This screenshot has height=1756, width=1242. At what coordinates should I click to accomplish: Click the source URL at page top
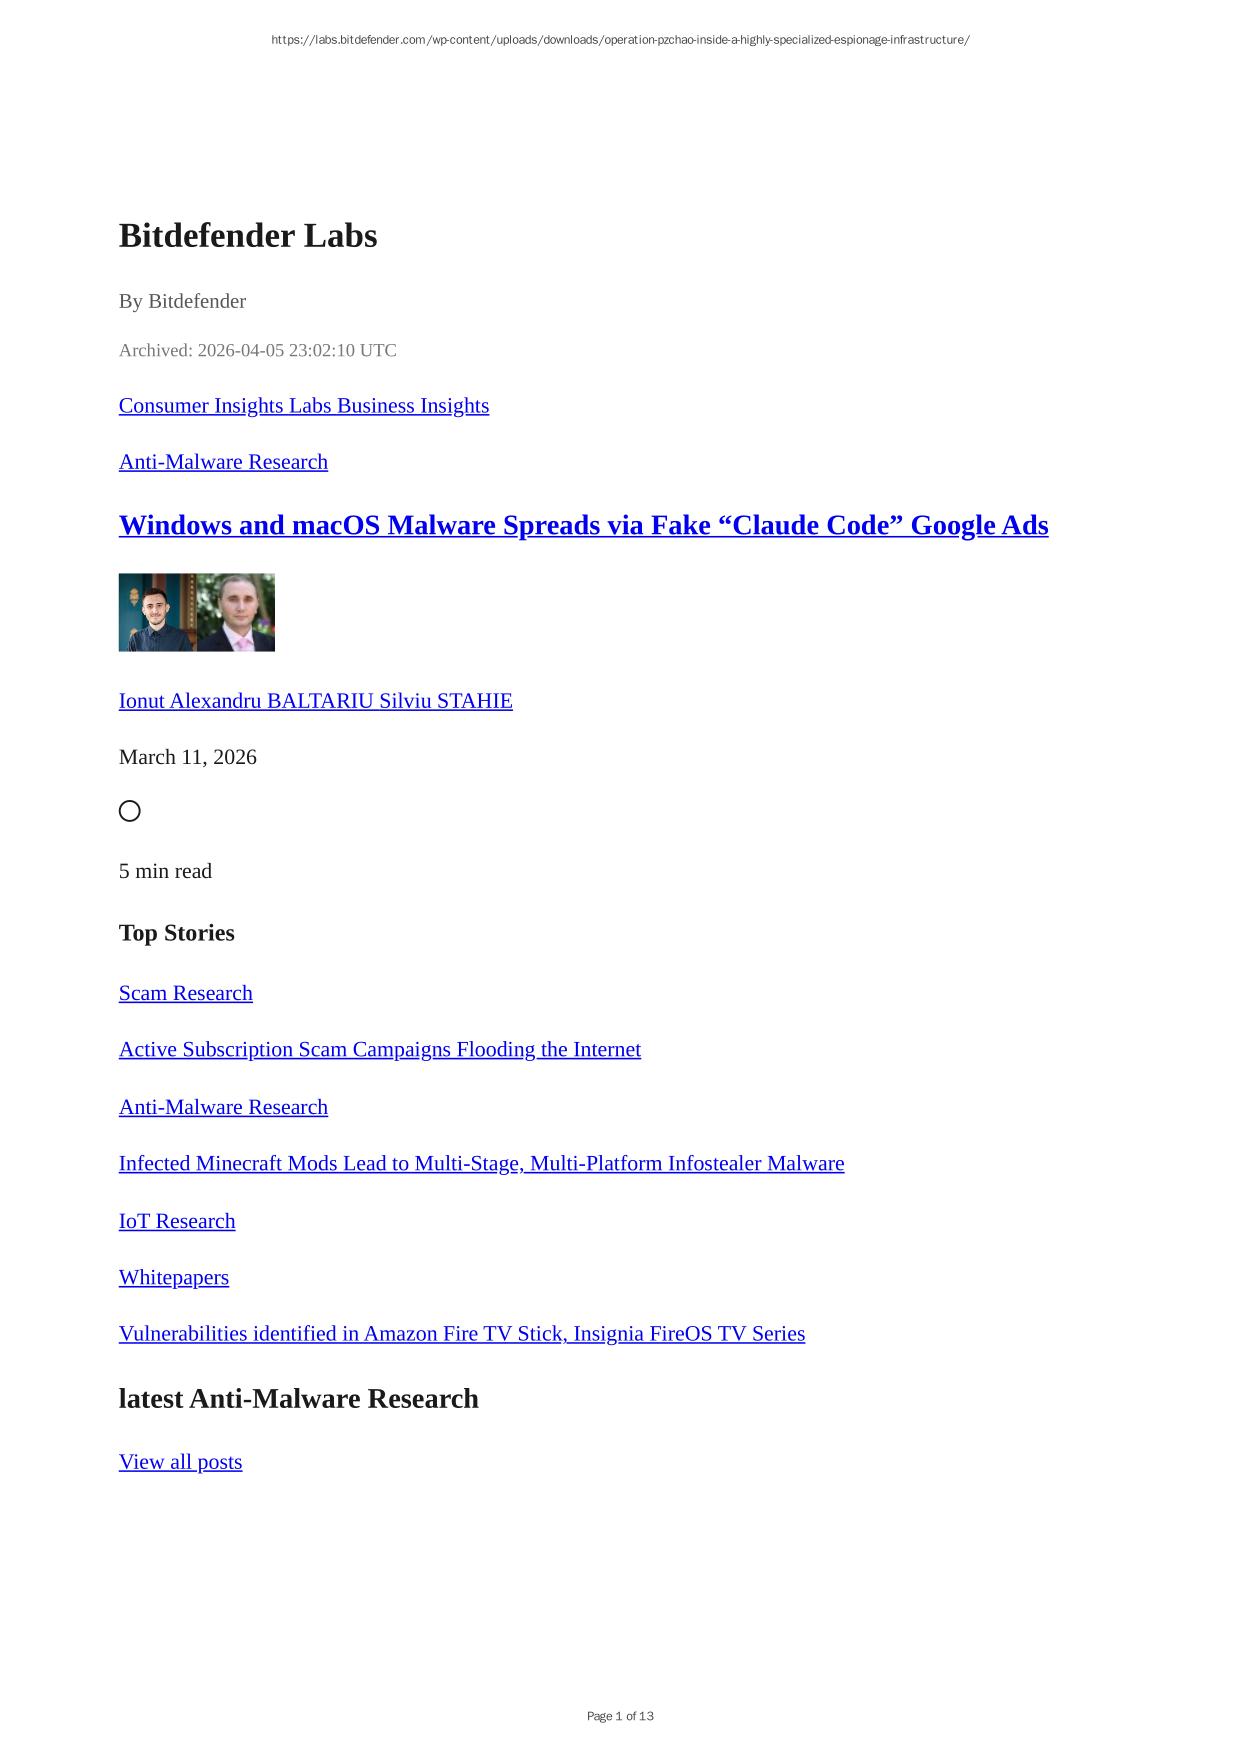620,40
